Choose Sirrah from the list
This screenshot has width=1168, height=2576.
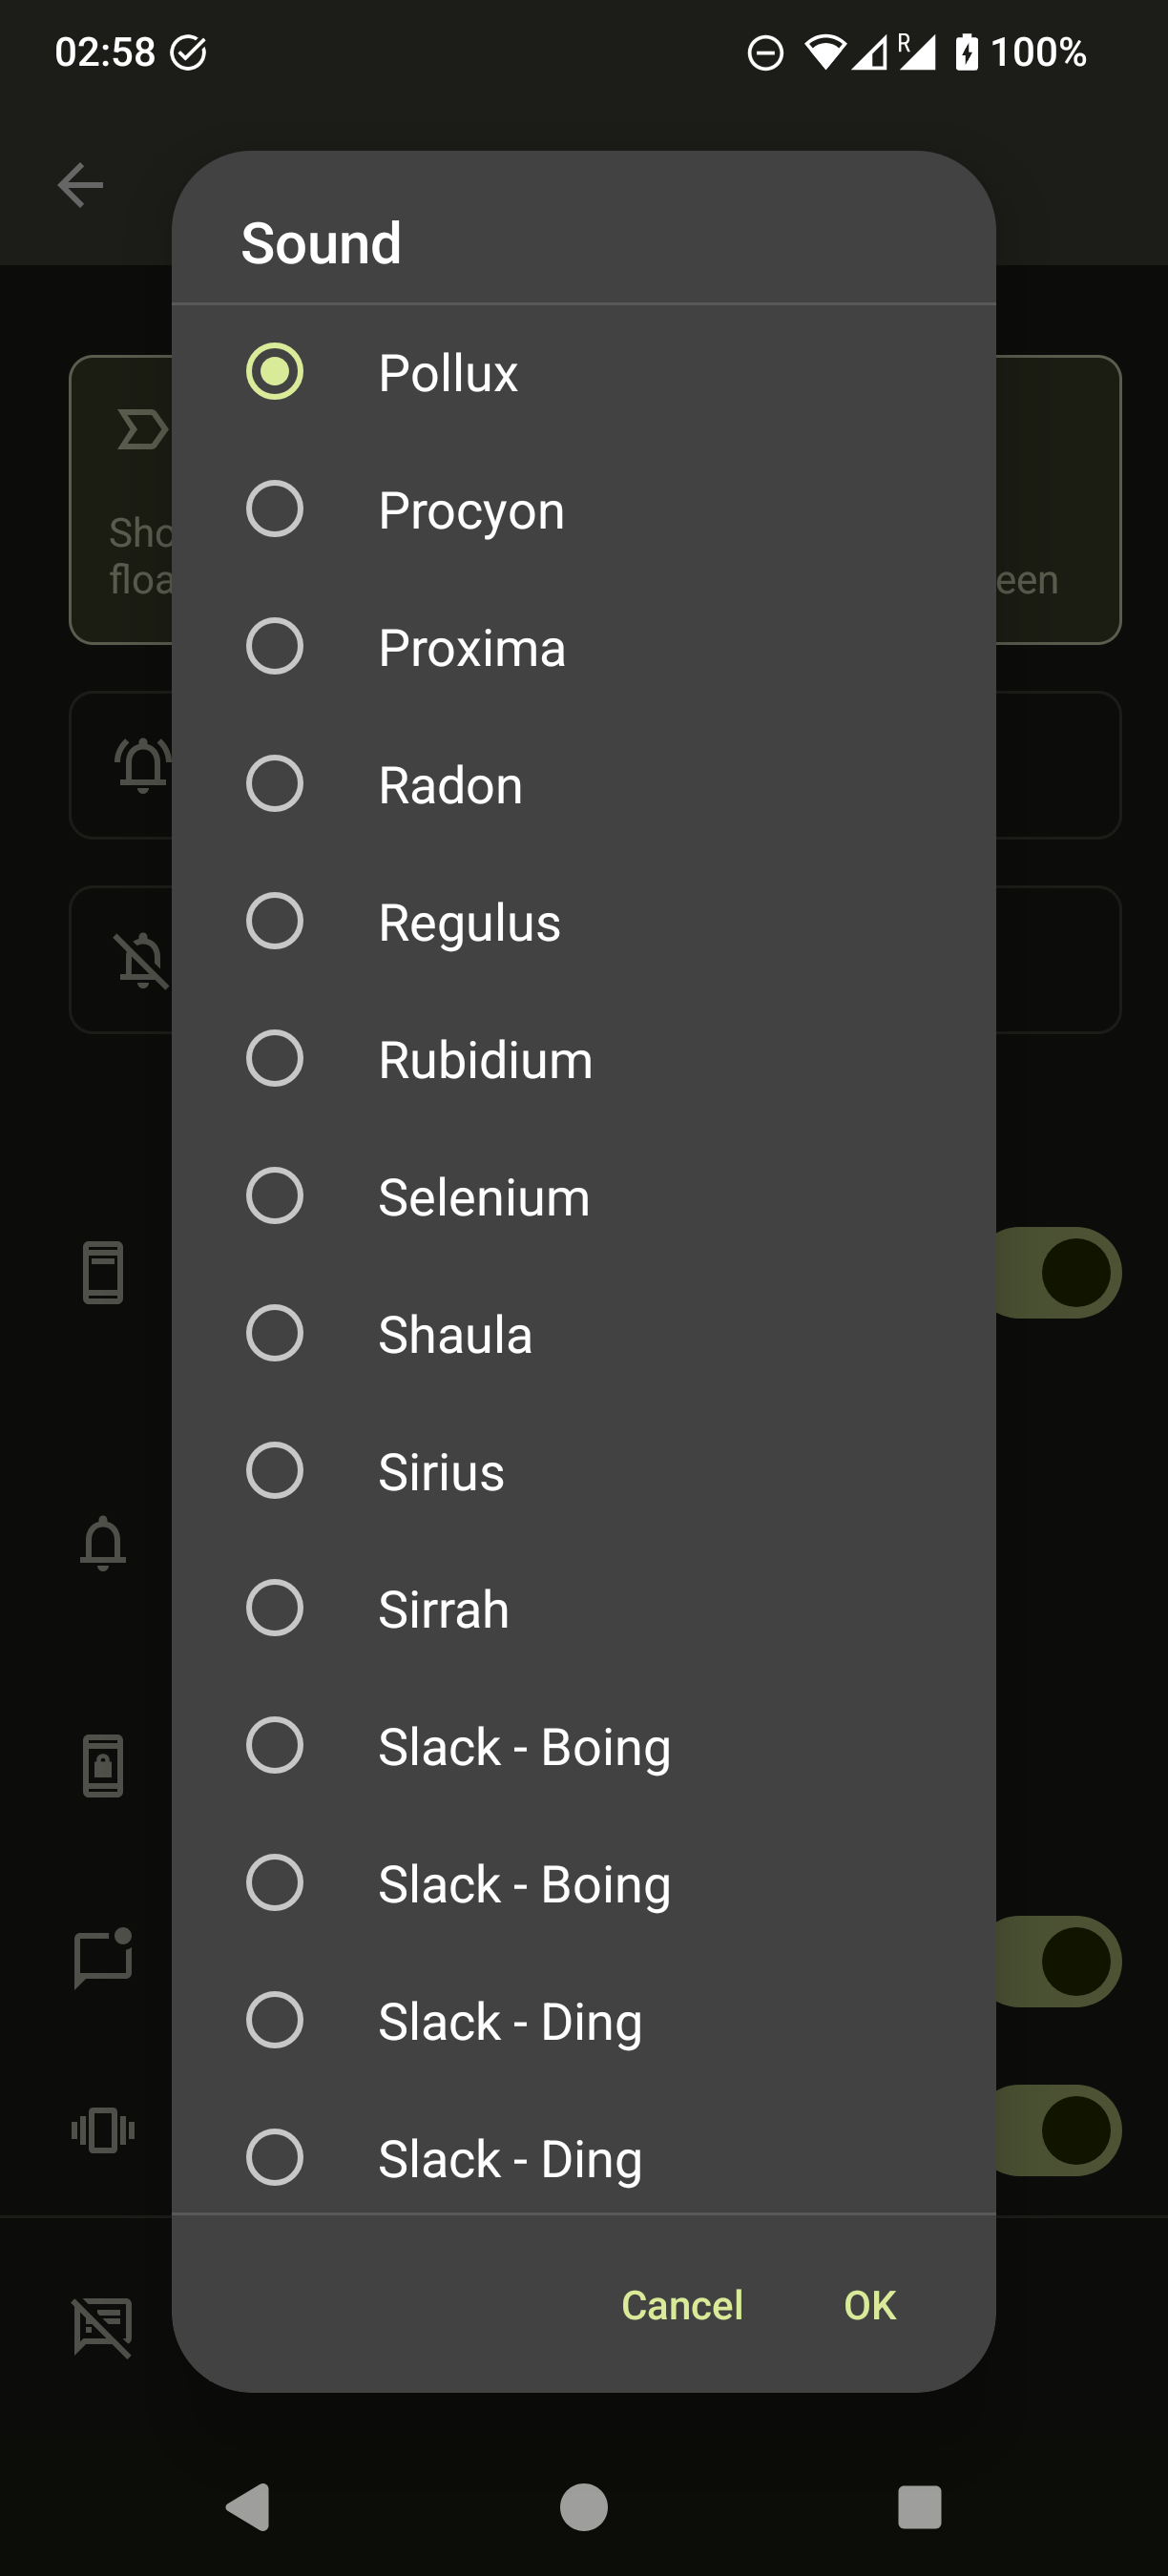(275, 1608)
